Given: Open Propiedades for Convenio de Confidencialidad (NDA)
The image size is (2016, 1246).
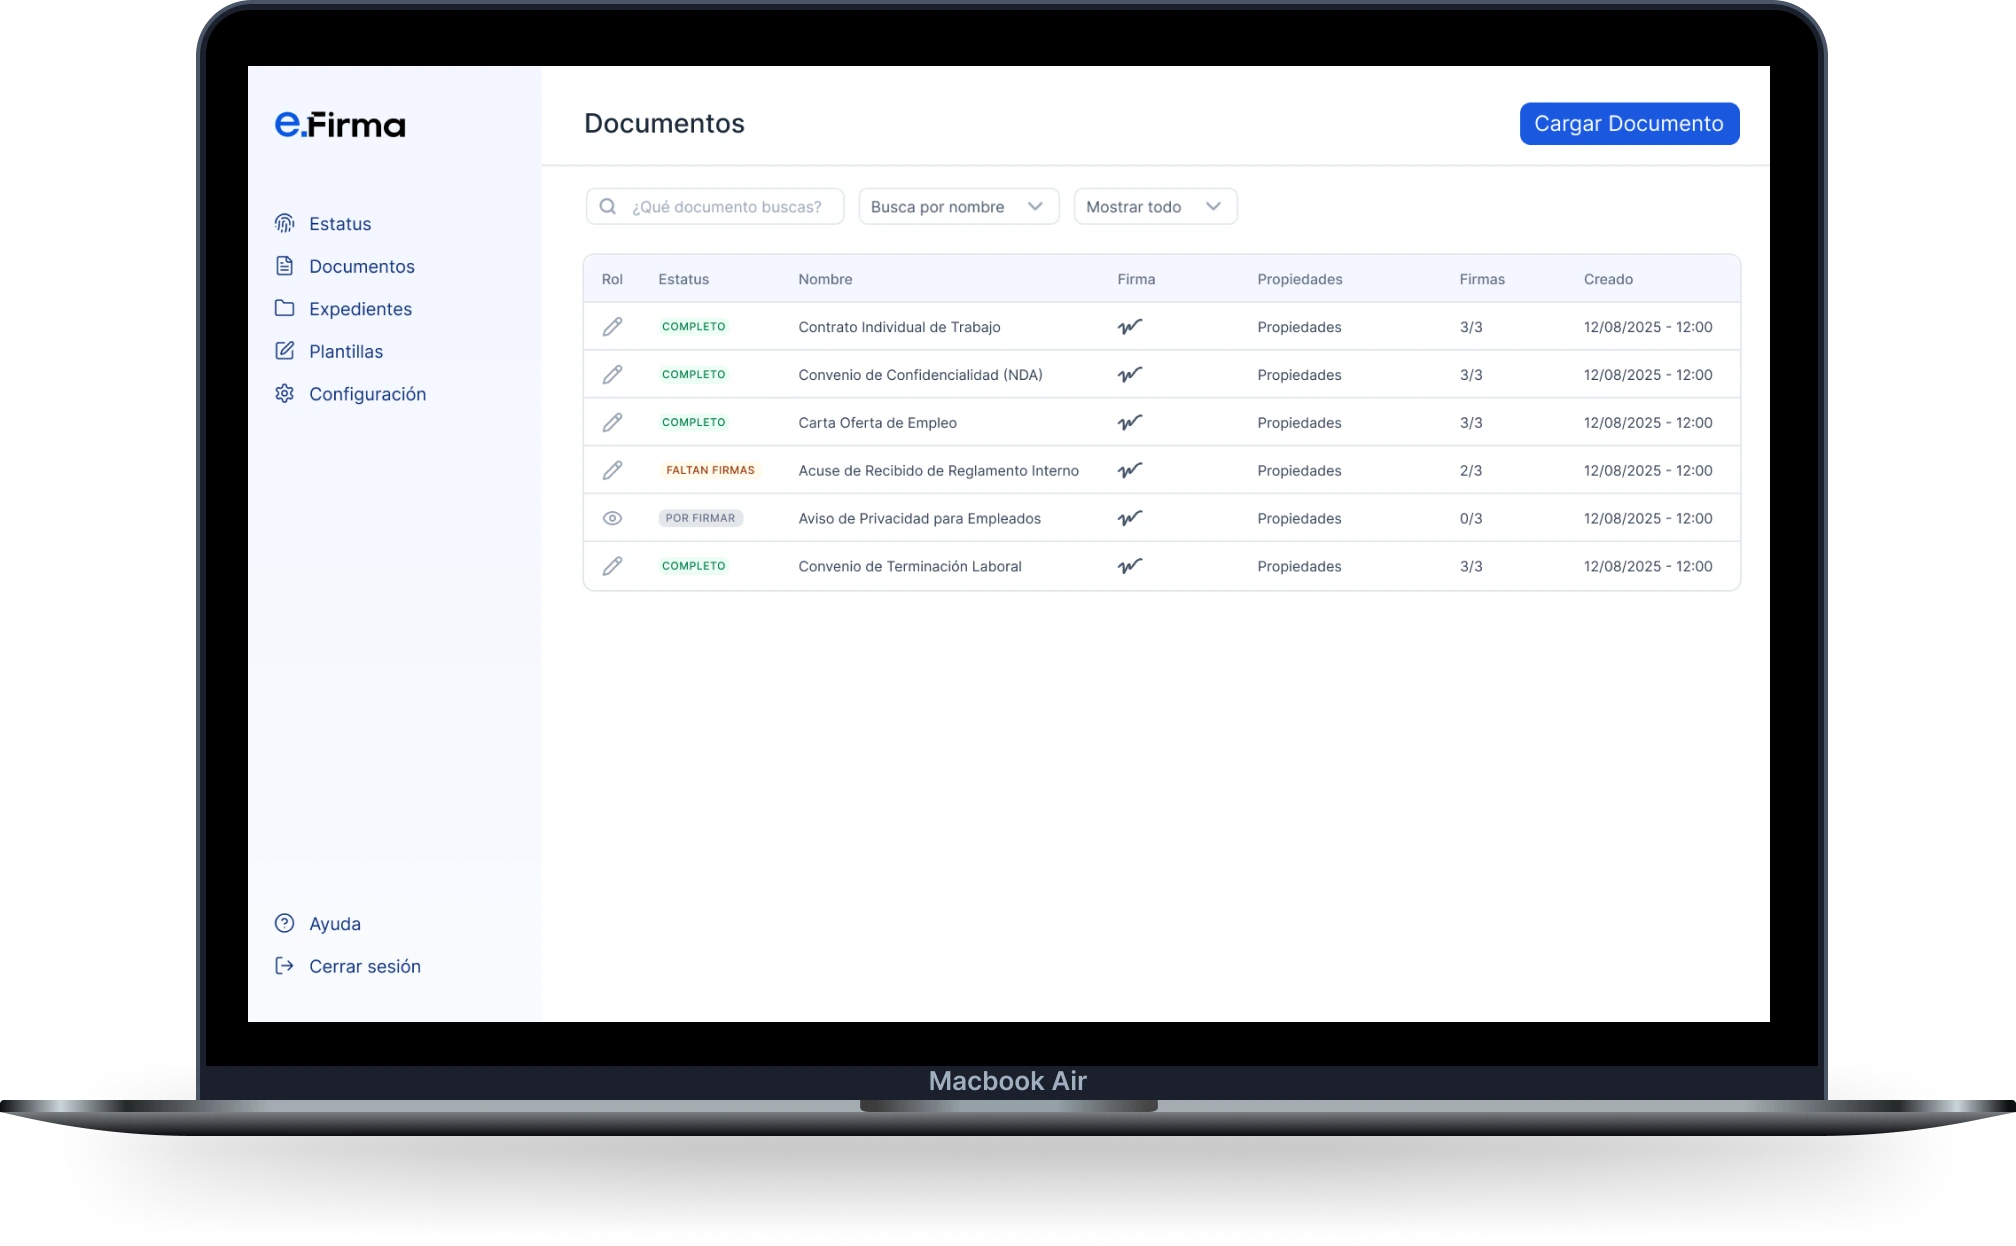Looking at the screenshot, I should [x=1299, y=375].
